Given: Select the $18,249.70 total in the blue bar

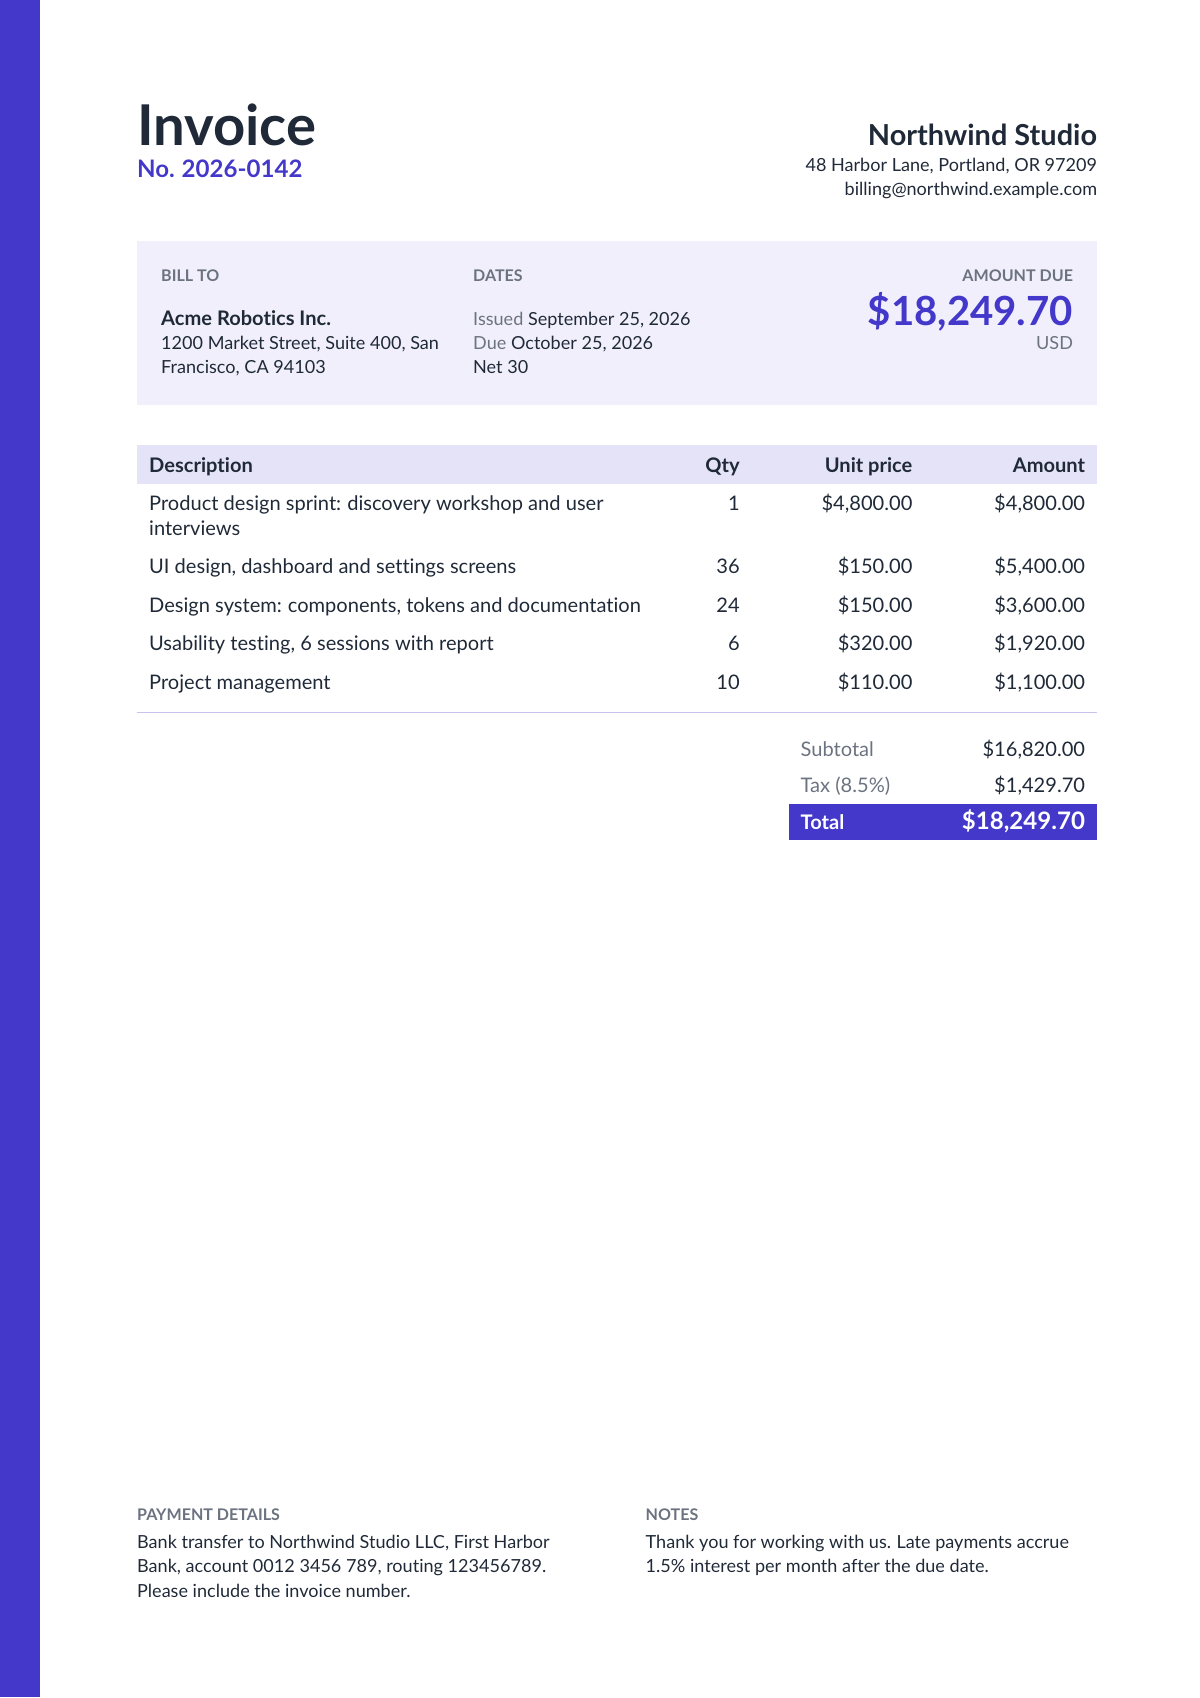Looking at the screenshot, I should [x=1023, y=821].
